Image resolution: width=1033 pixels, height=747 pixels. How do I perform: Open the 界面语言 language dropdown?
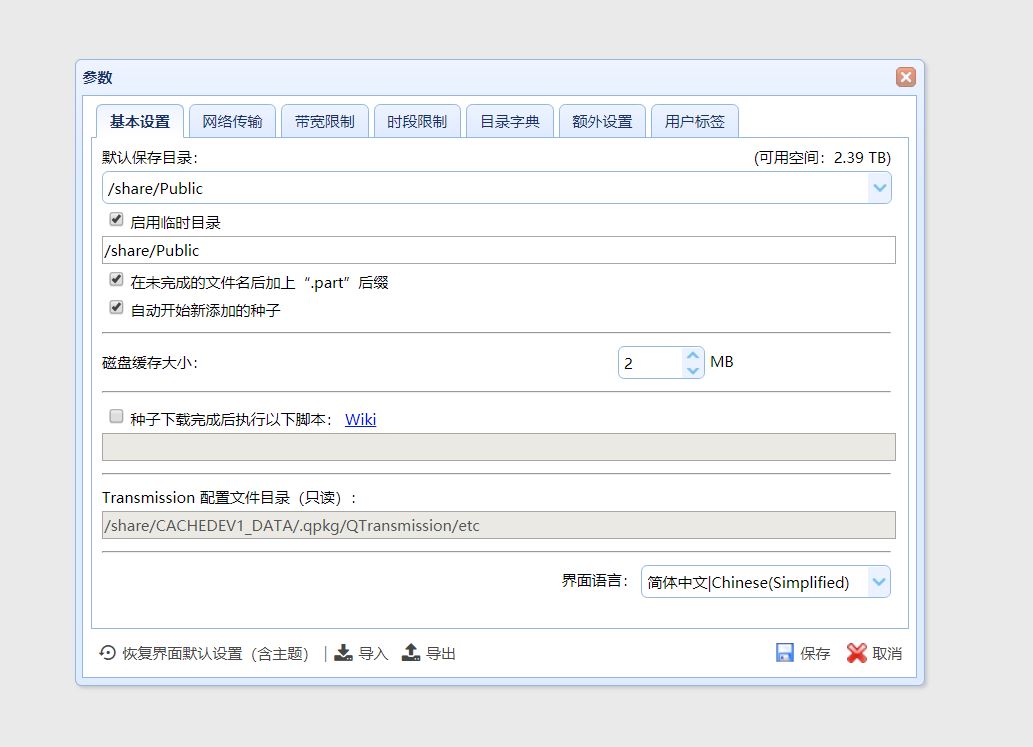(878, 581)
